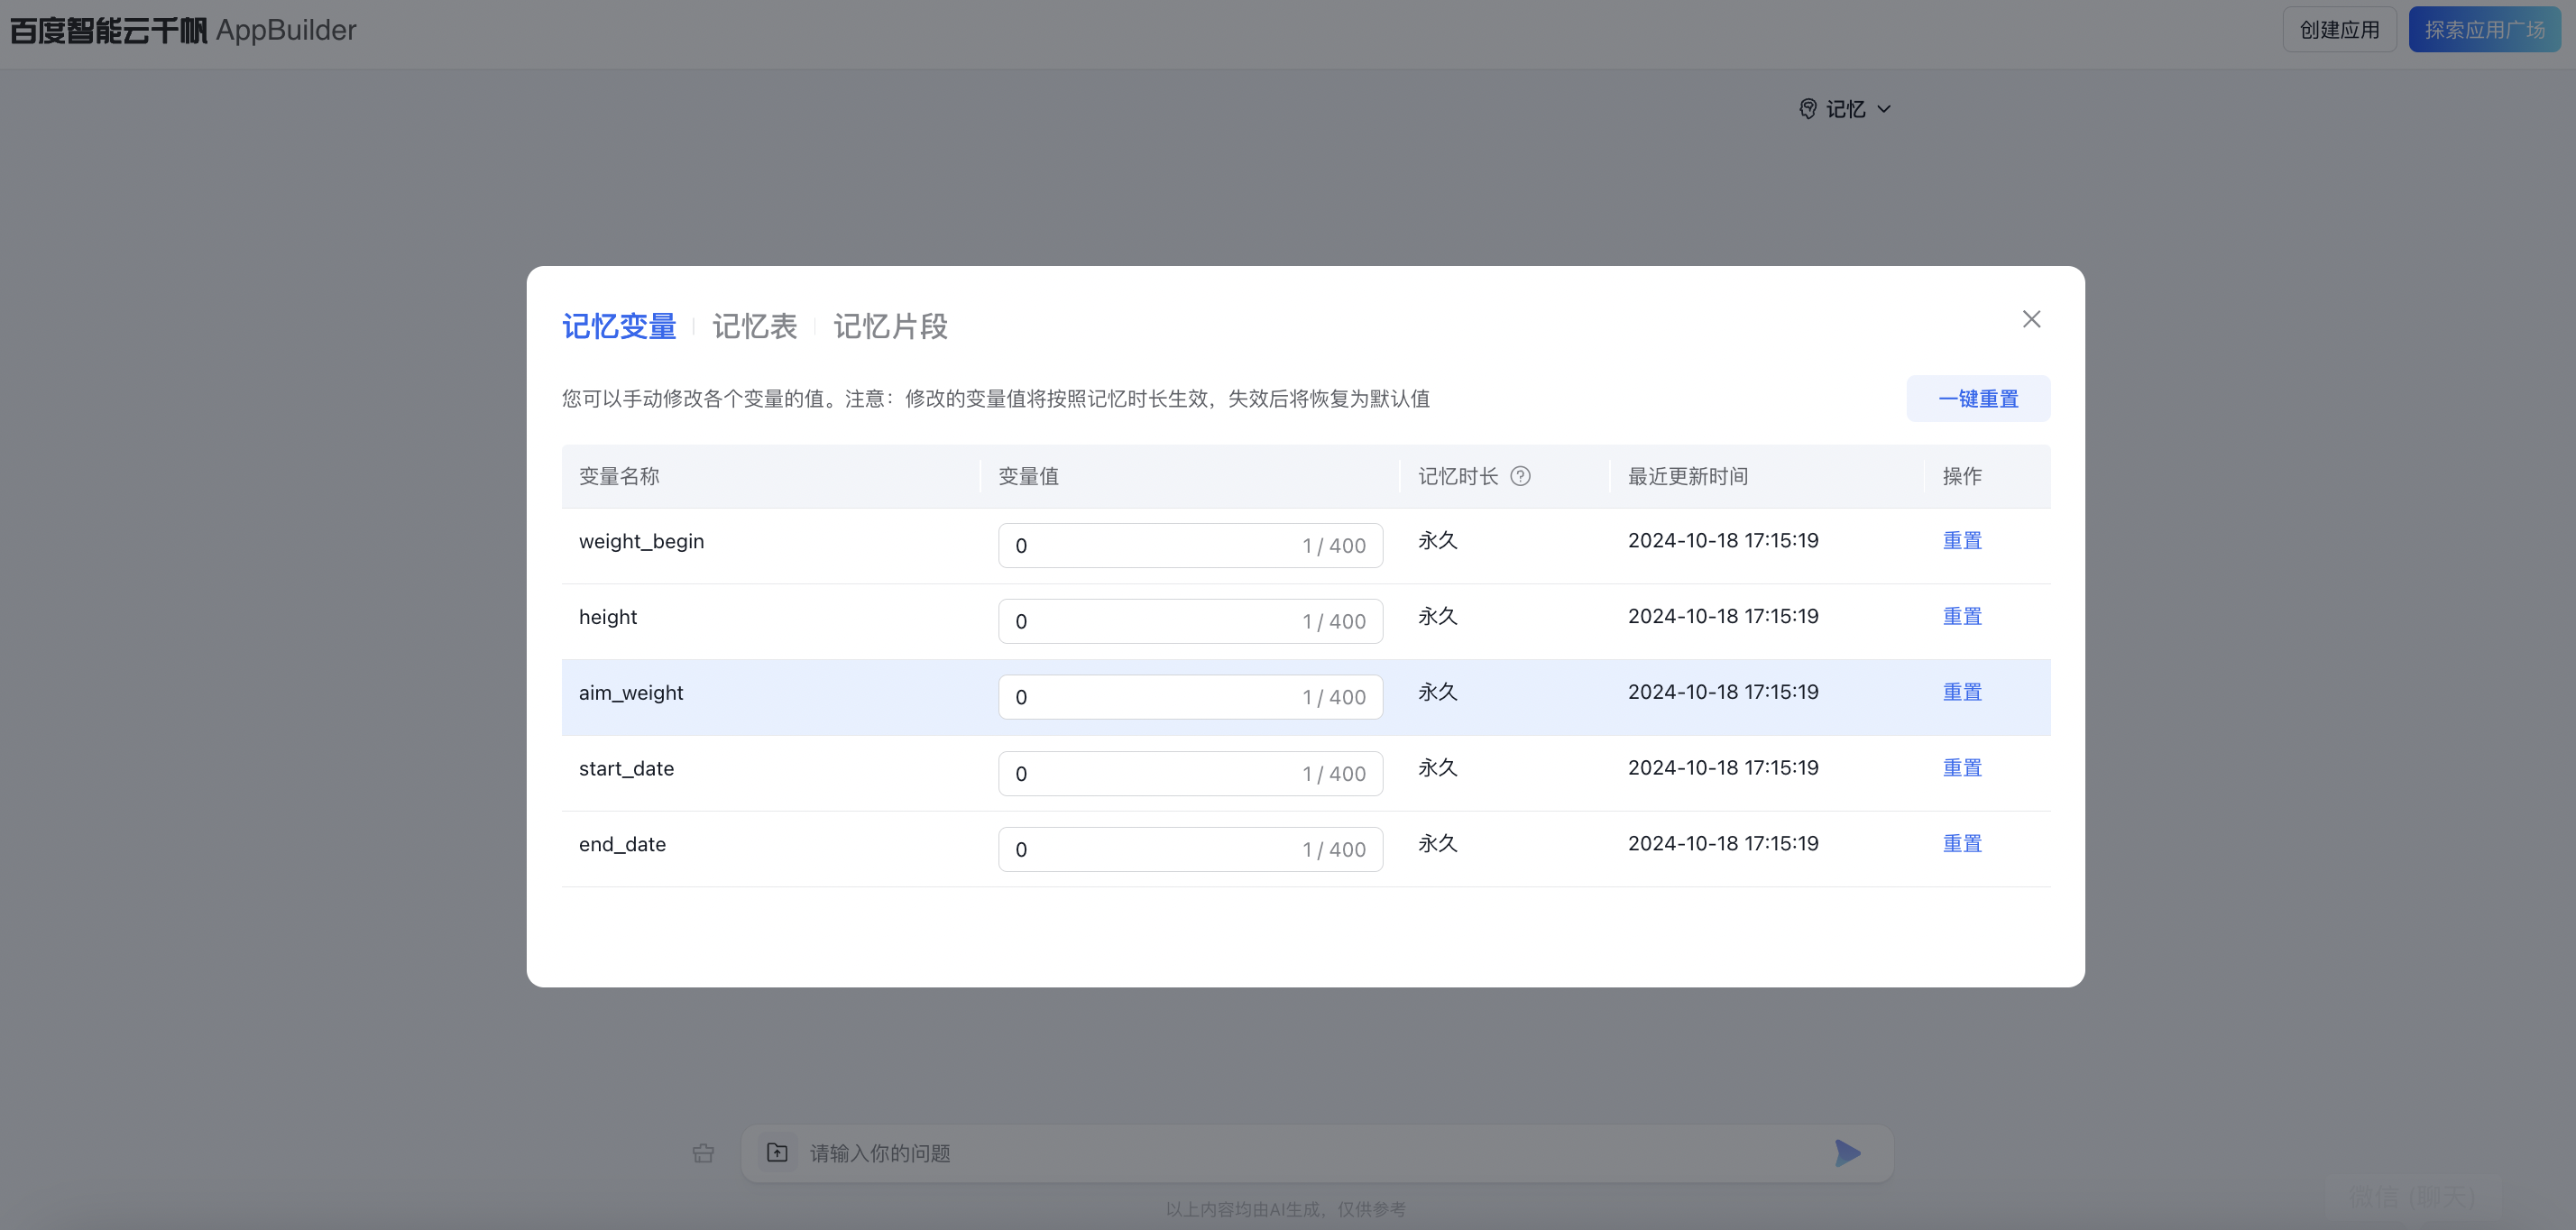Click the 最近更新时间 column header
The image size is (2576, 1230).
pyautogui.click(x=1688, y=477)
